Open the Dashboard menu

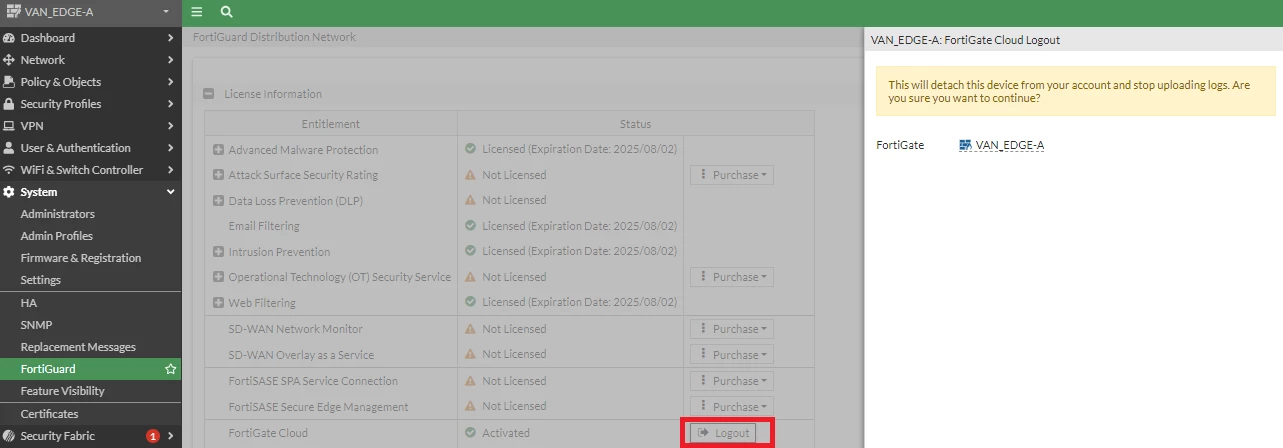point(90,38)
